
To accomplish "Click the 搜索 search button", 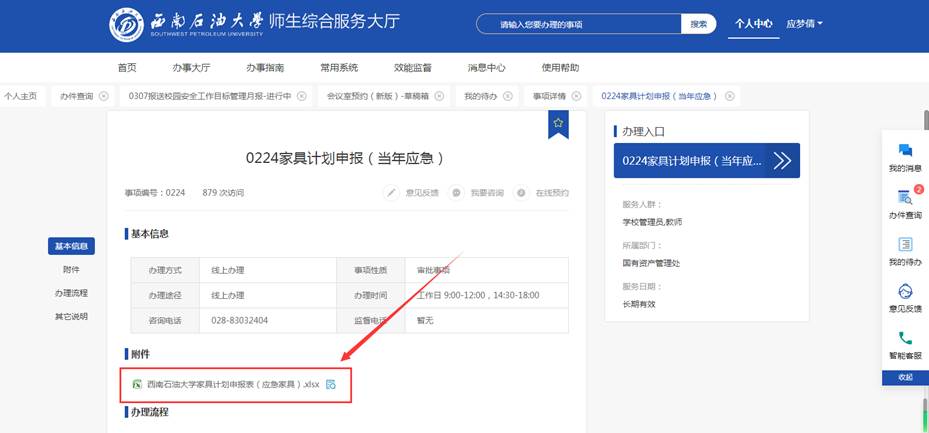I will click(699, 24).
